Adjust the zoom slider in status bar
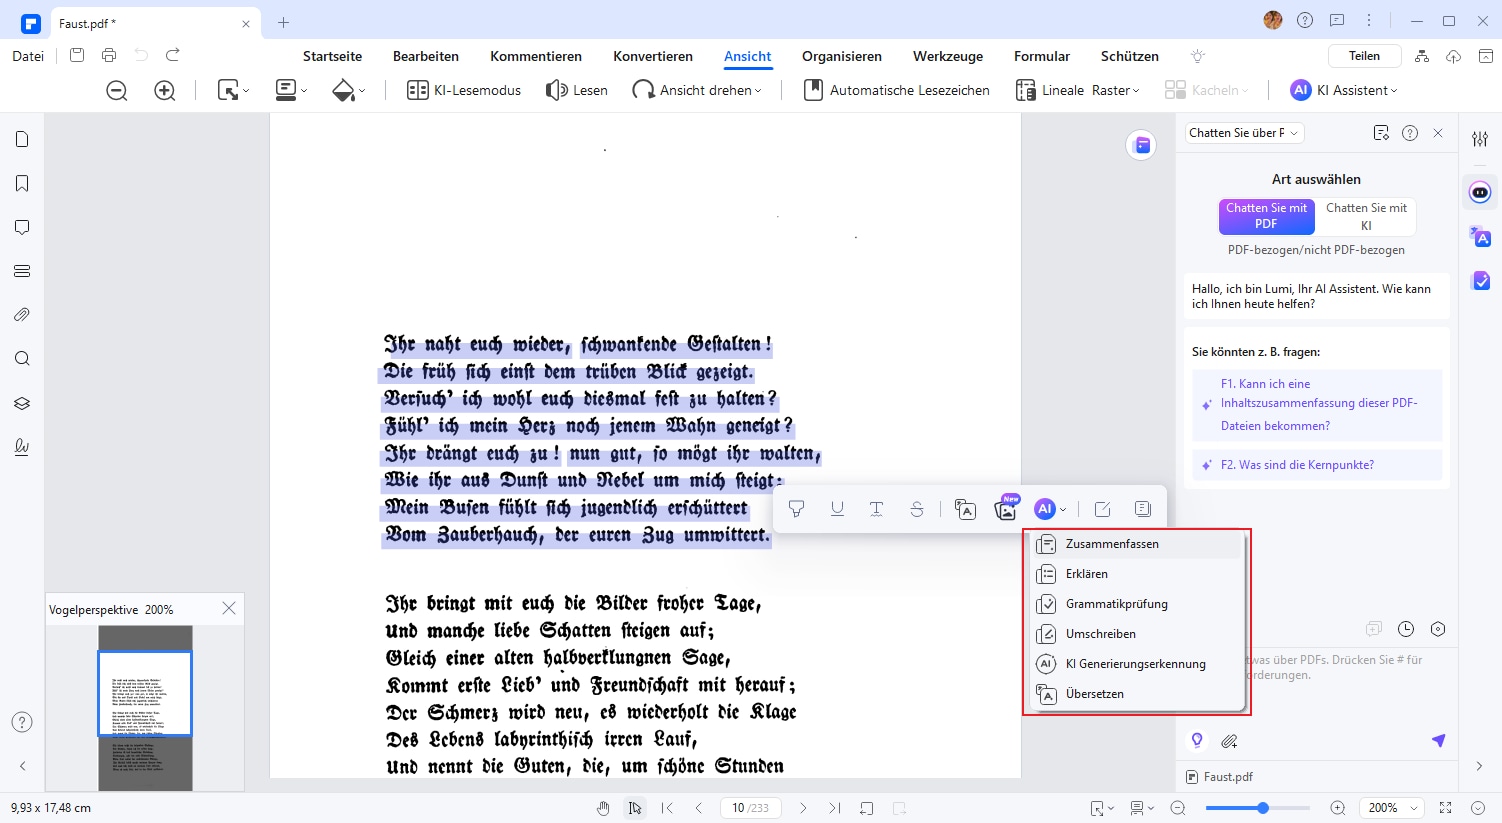 point(1263,808)
